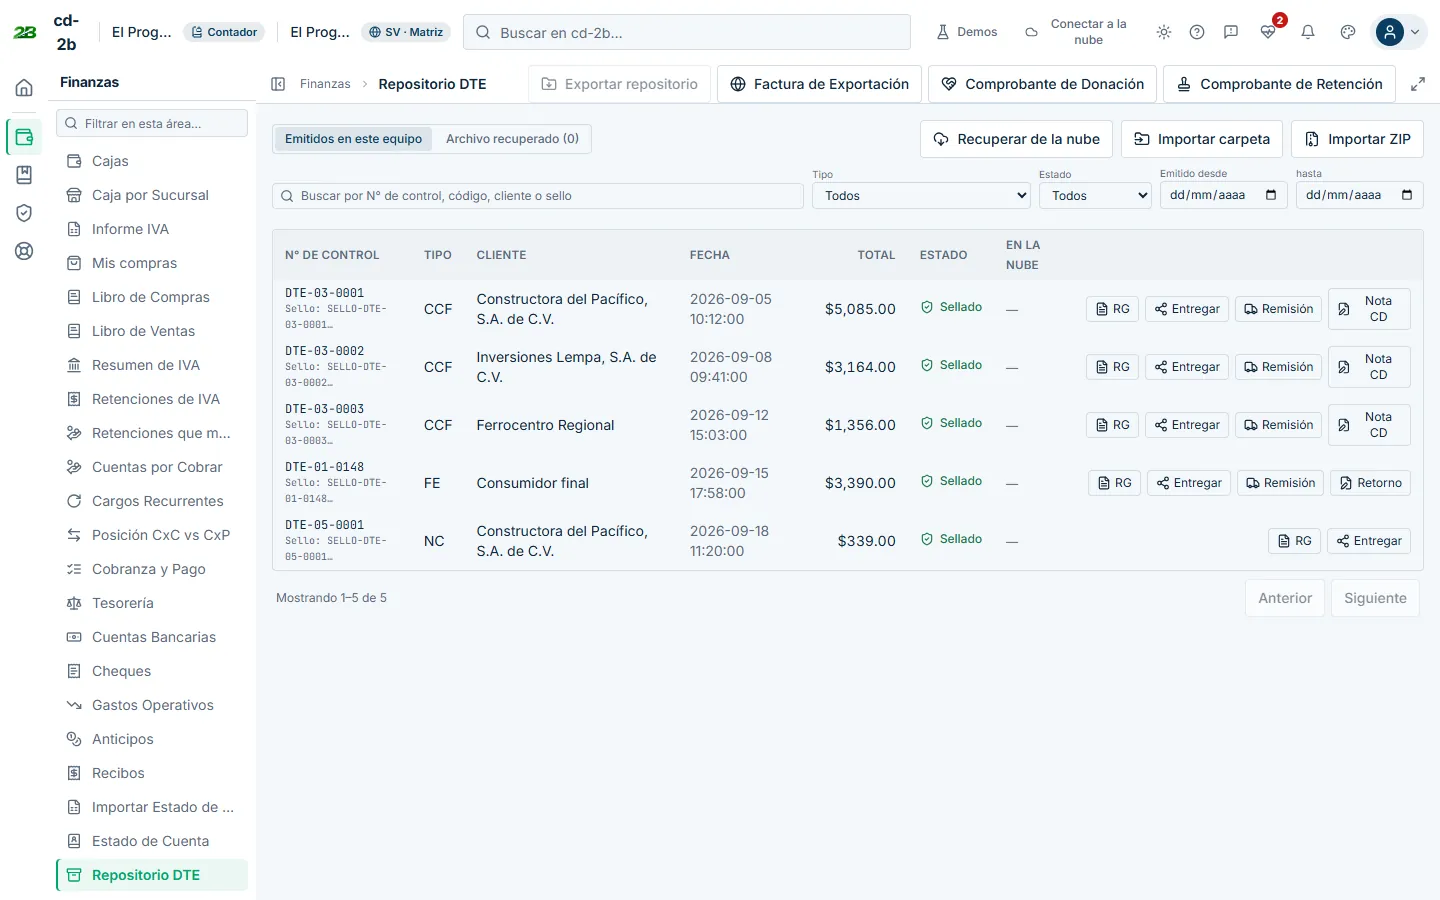Open Cheques in the sidebar
This screenshot has width=1440, height=900.
pyautogui.click(x=152, y=671)
